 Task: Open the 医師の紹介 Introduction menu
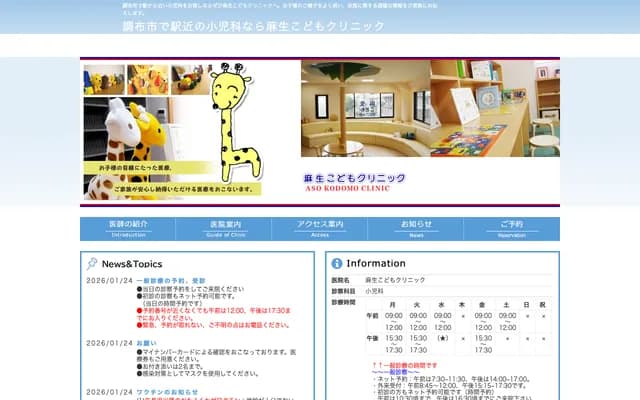coord(128,228)
